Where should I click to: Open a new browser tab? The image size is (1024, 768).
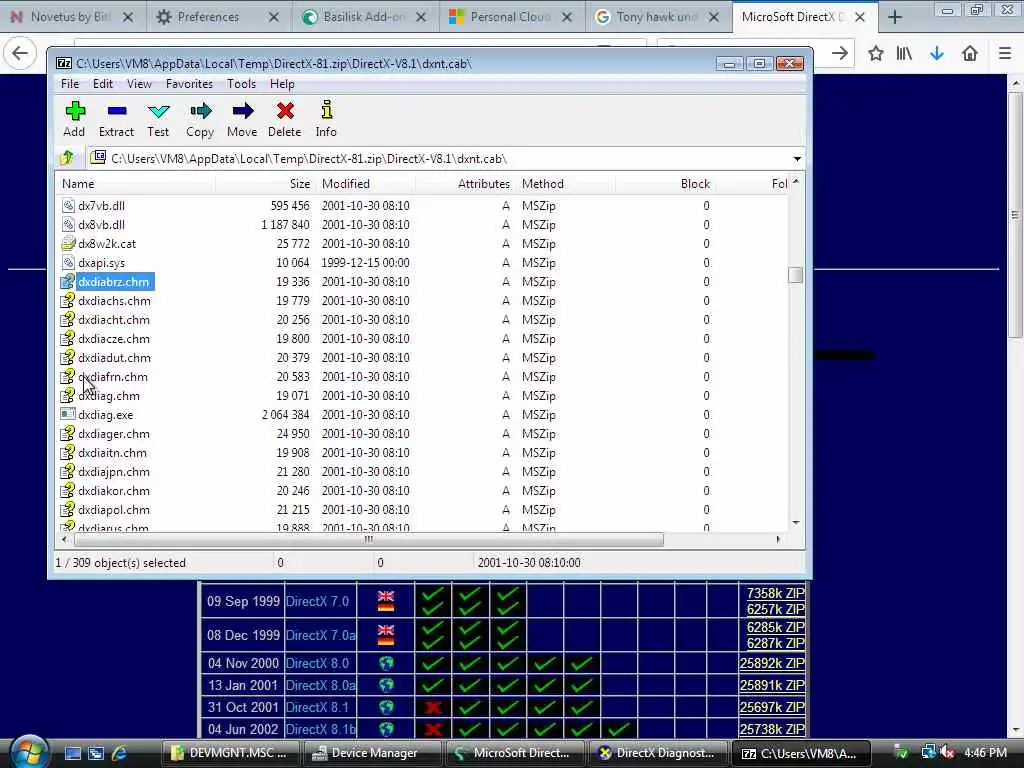click(x=895, y=17)
